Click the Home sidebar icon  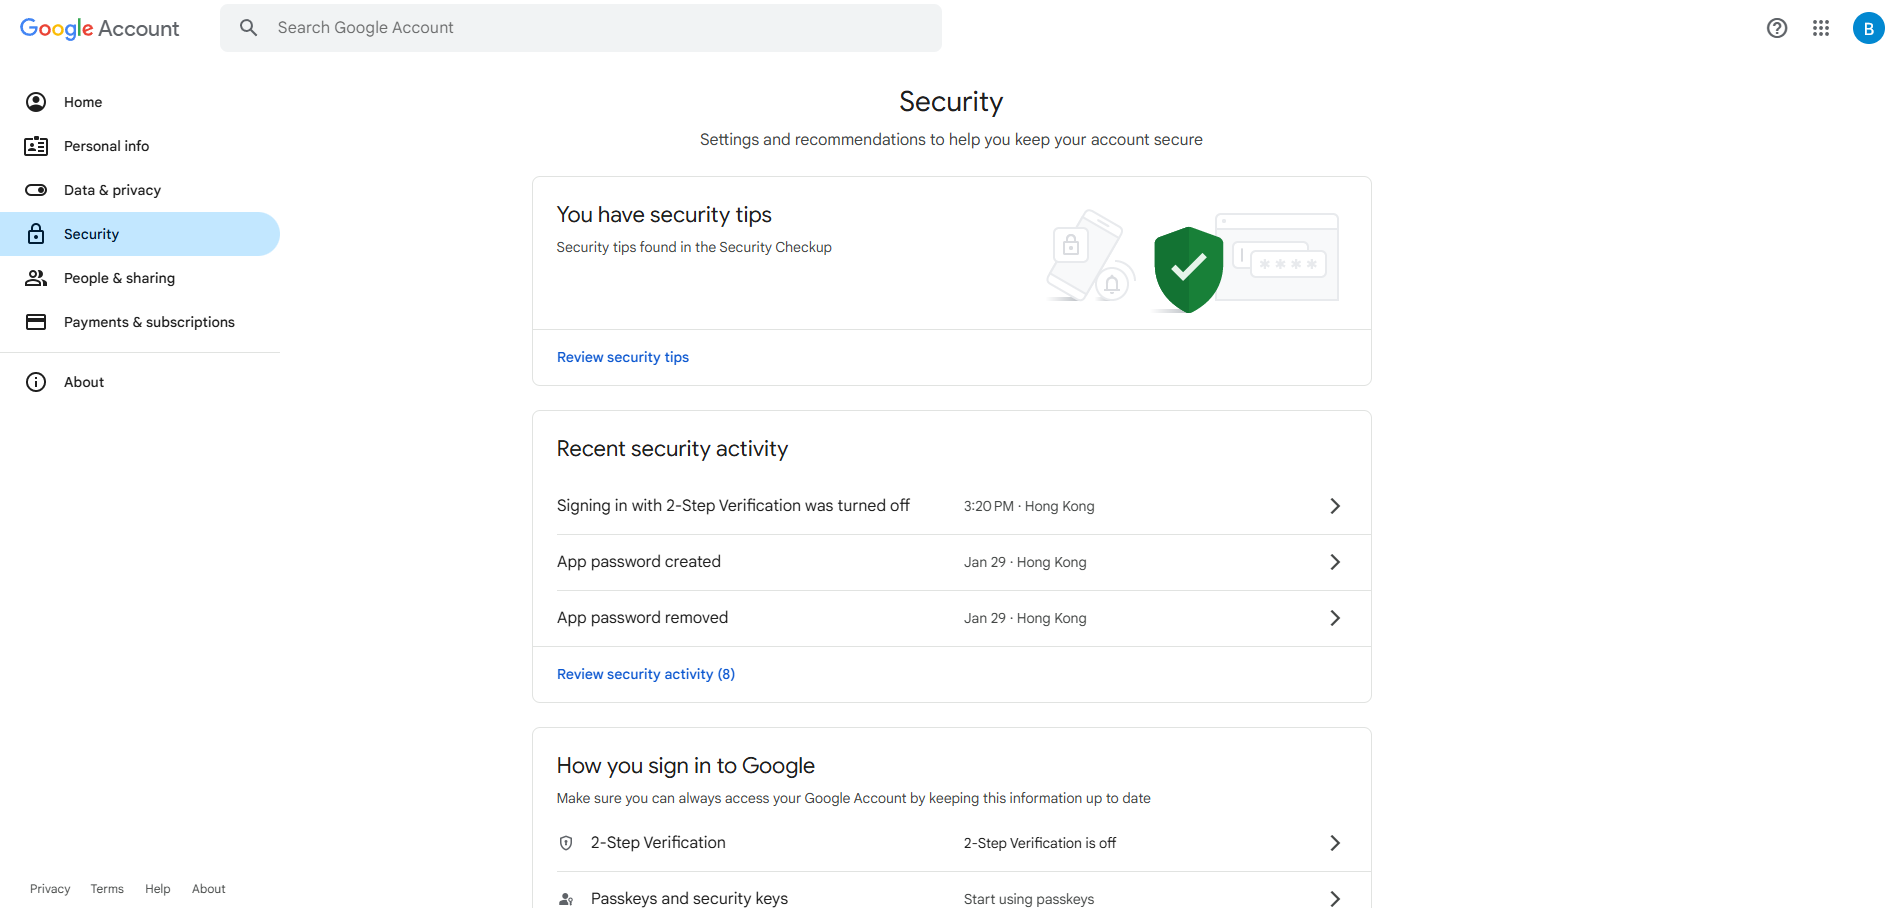(36, 102)
